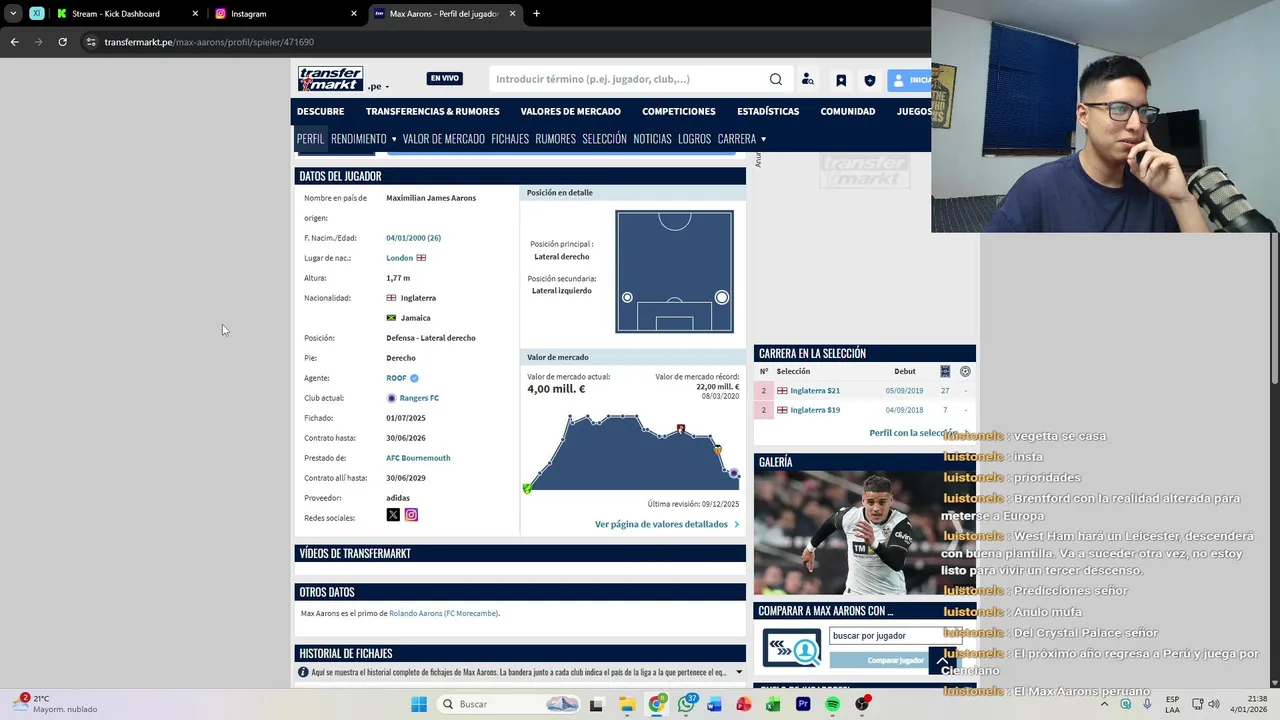The height and width of the screenshot is (720, 1280).
Task: Click the Rangers FC crest icon
Action: (x=392, y=398)
